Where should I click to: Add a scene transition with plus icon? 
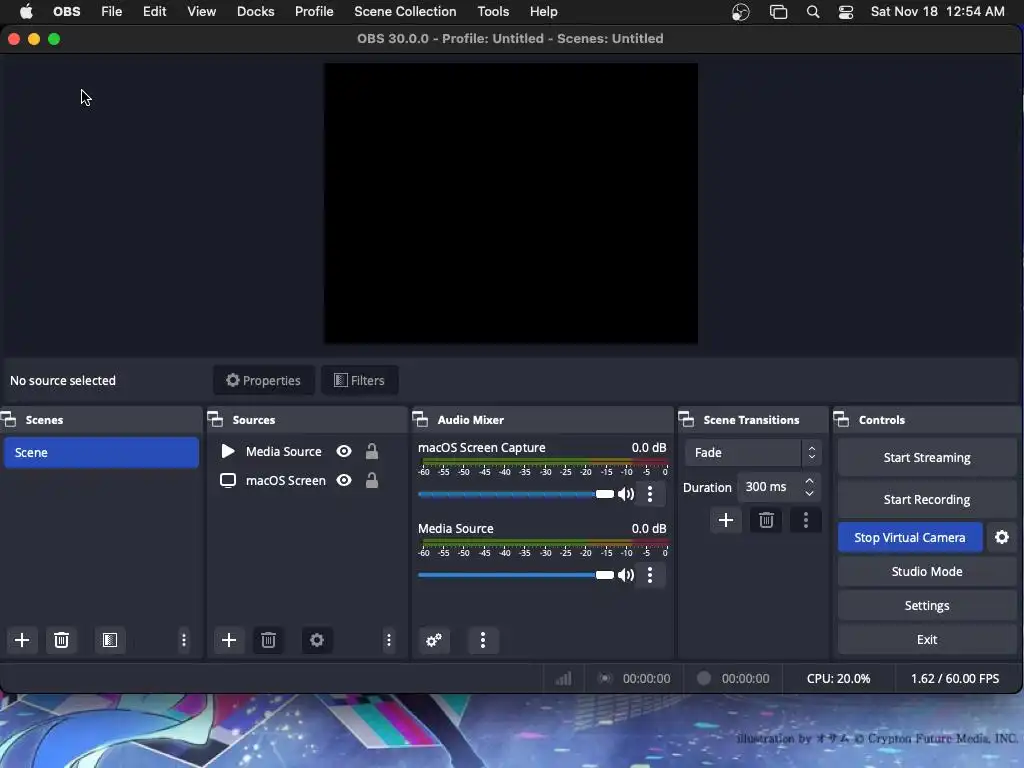(726, 520)
